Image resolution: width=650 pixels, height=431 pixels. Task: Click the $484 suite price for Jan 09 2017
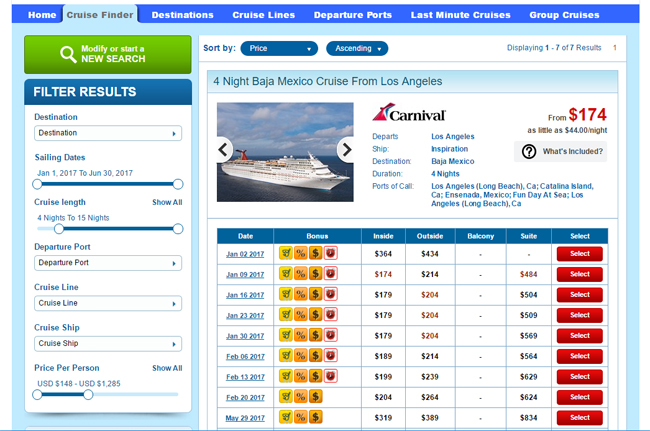coord(529,274)
